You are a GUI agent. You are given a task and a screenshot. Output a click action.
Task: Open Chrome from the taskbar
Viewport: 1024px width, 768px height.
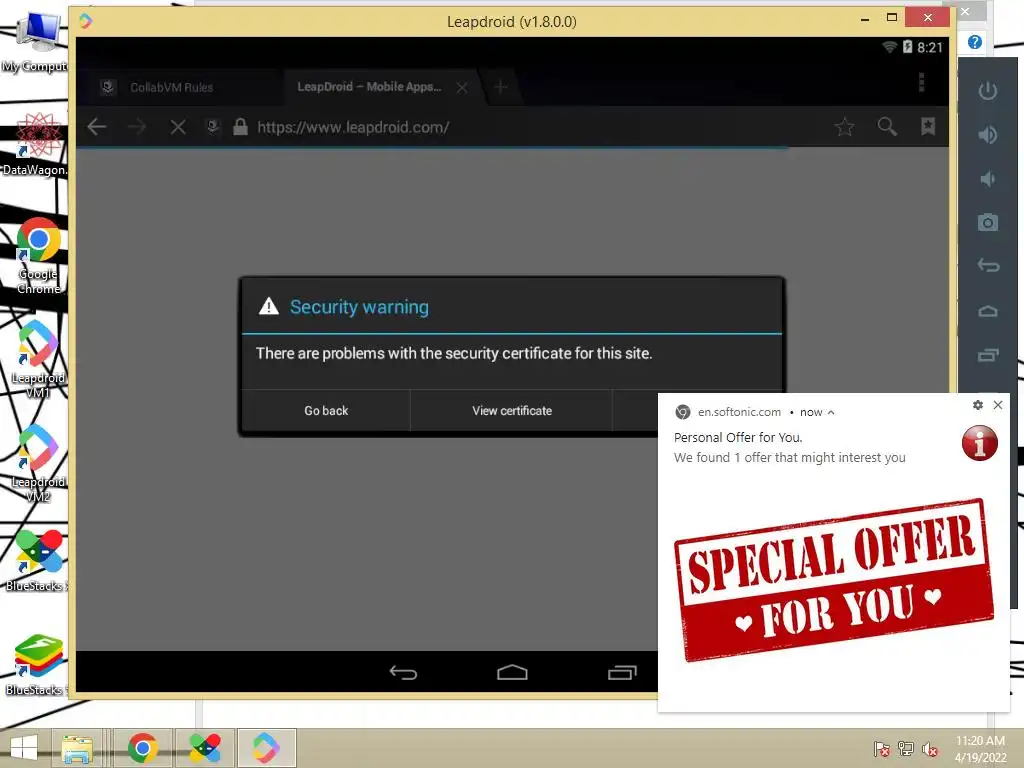pyautogui.click(x=142, y=748)
